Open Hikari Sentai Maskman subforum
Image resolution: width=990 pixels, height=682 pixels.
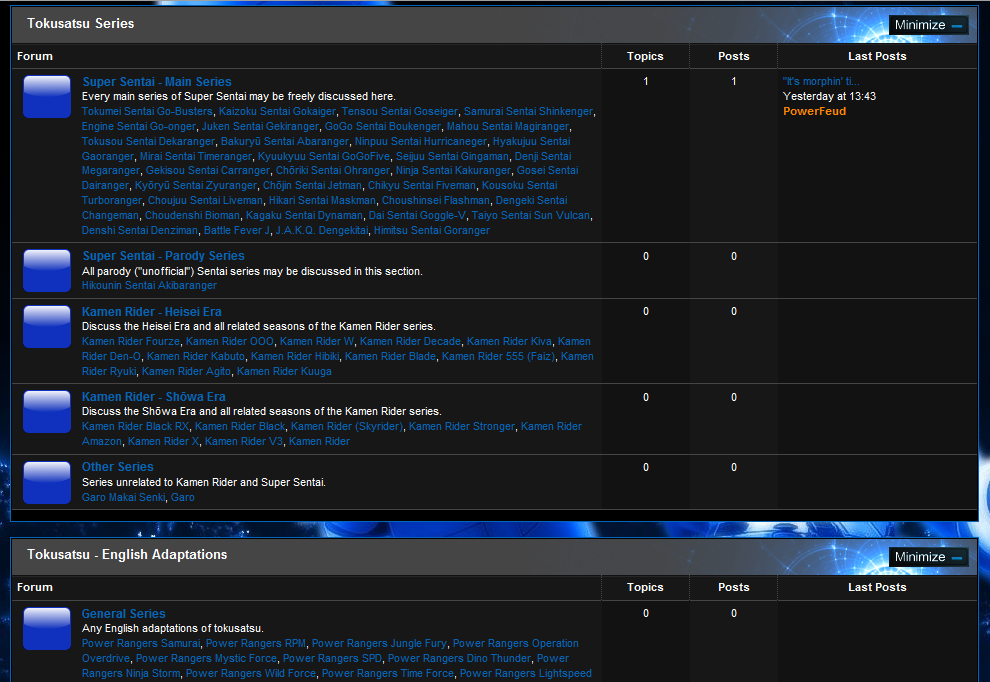point(322,200)
